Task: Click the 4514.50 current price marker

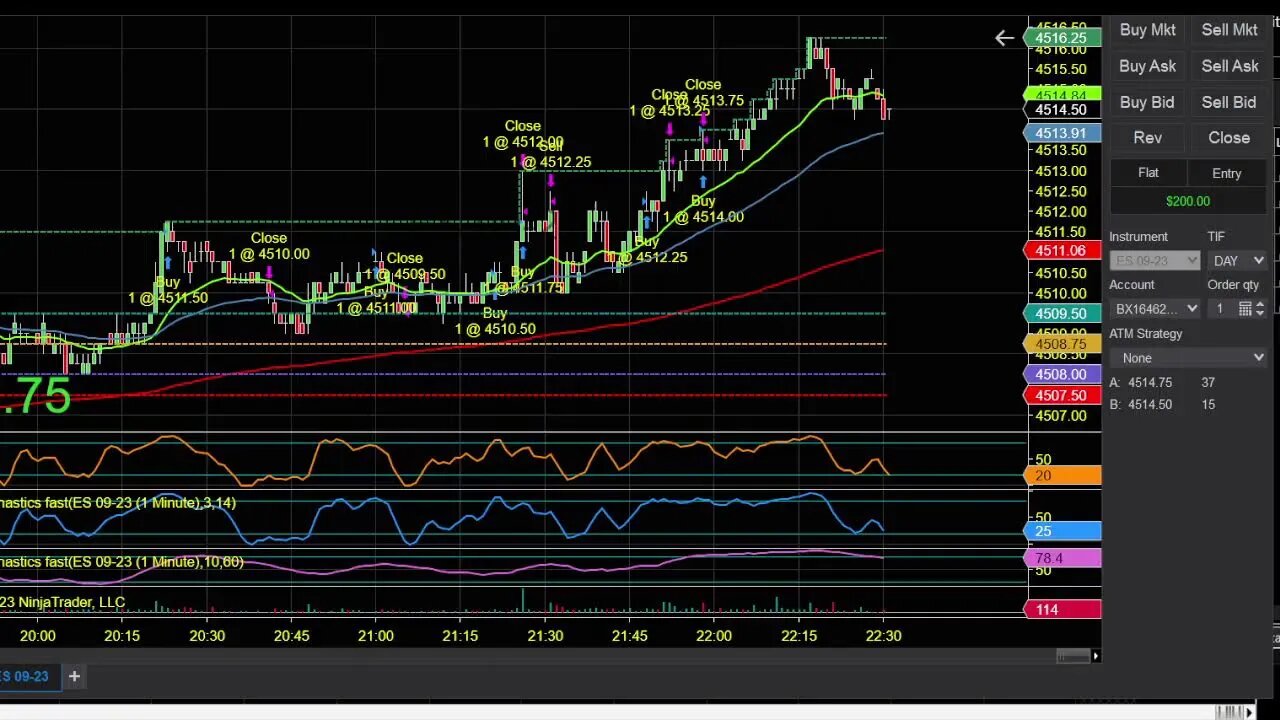Action: (x=1064, y=110)
